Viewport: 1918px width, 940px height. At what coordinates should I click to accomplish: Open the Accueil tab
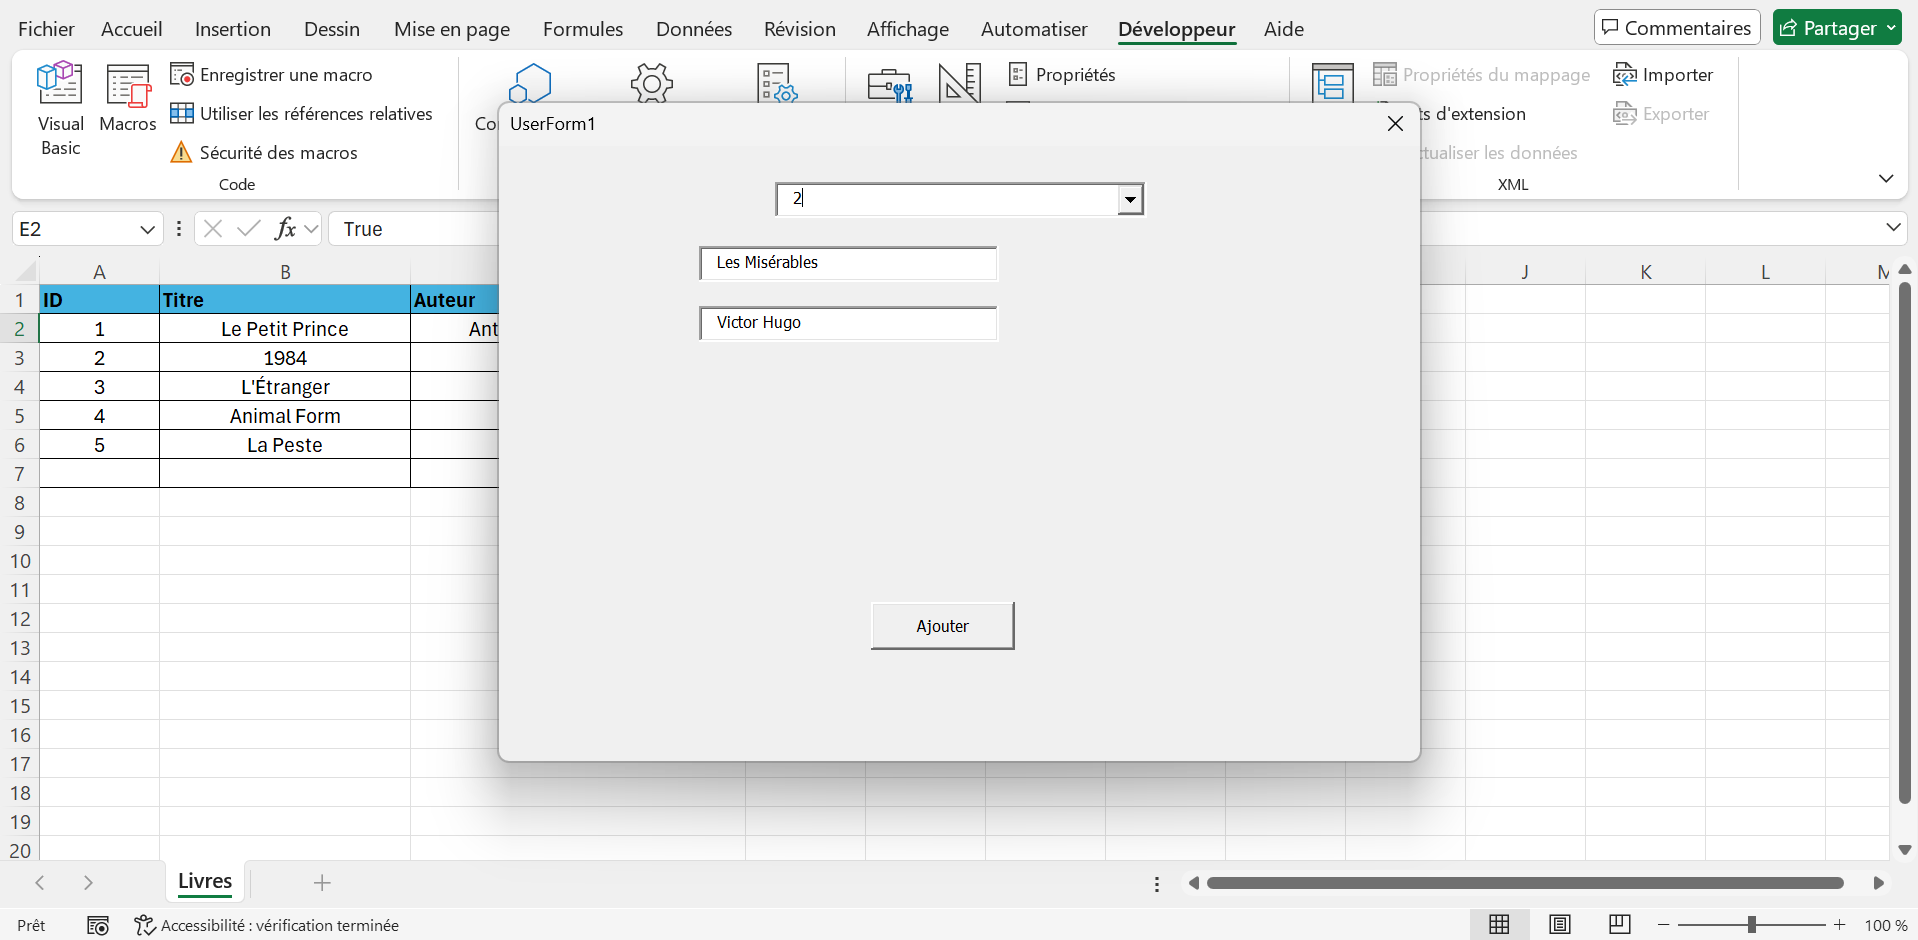click(132, 29)
